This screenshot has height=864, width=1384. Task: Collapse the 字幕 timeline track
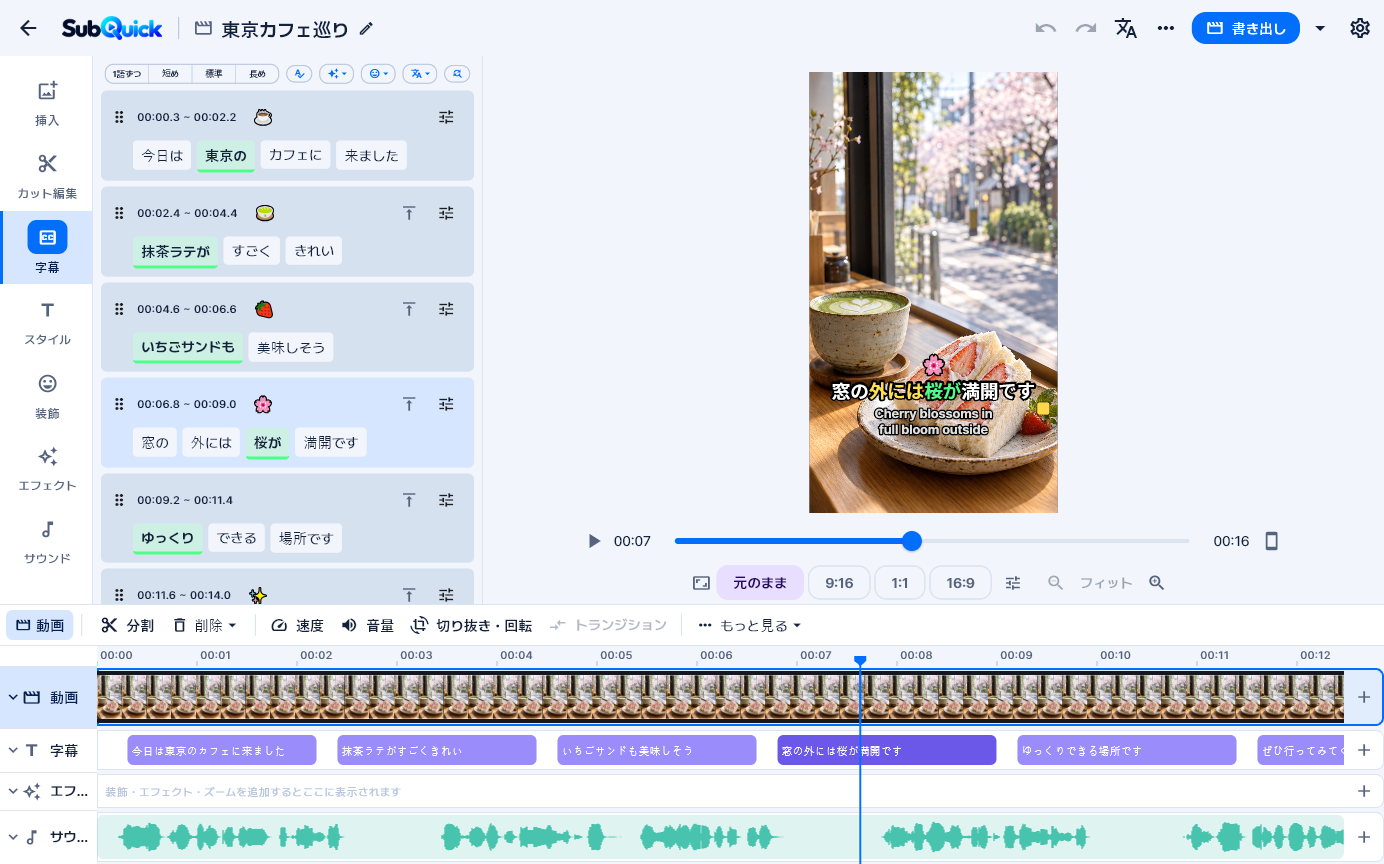[13, 750]
